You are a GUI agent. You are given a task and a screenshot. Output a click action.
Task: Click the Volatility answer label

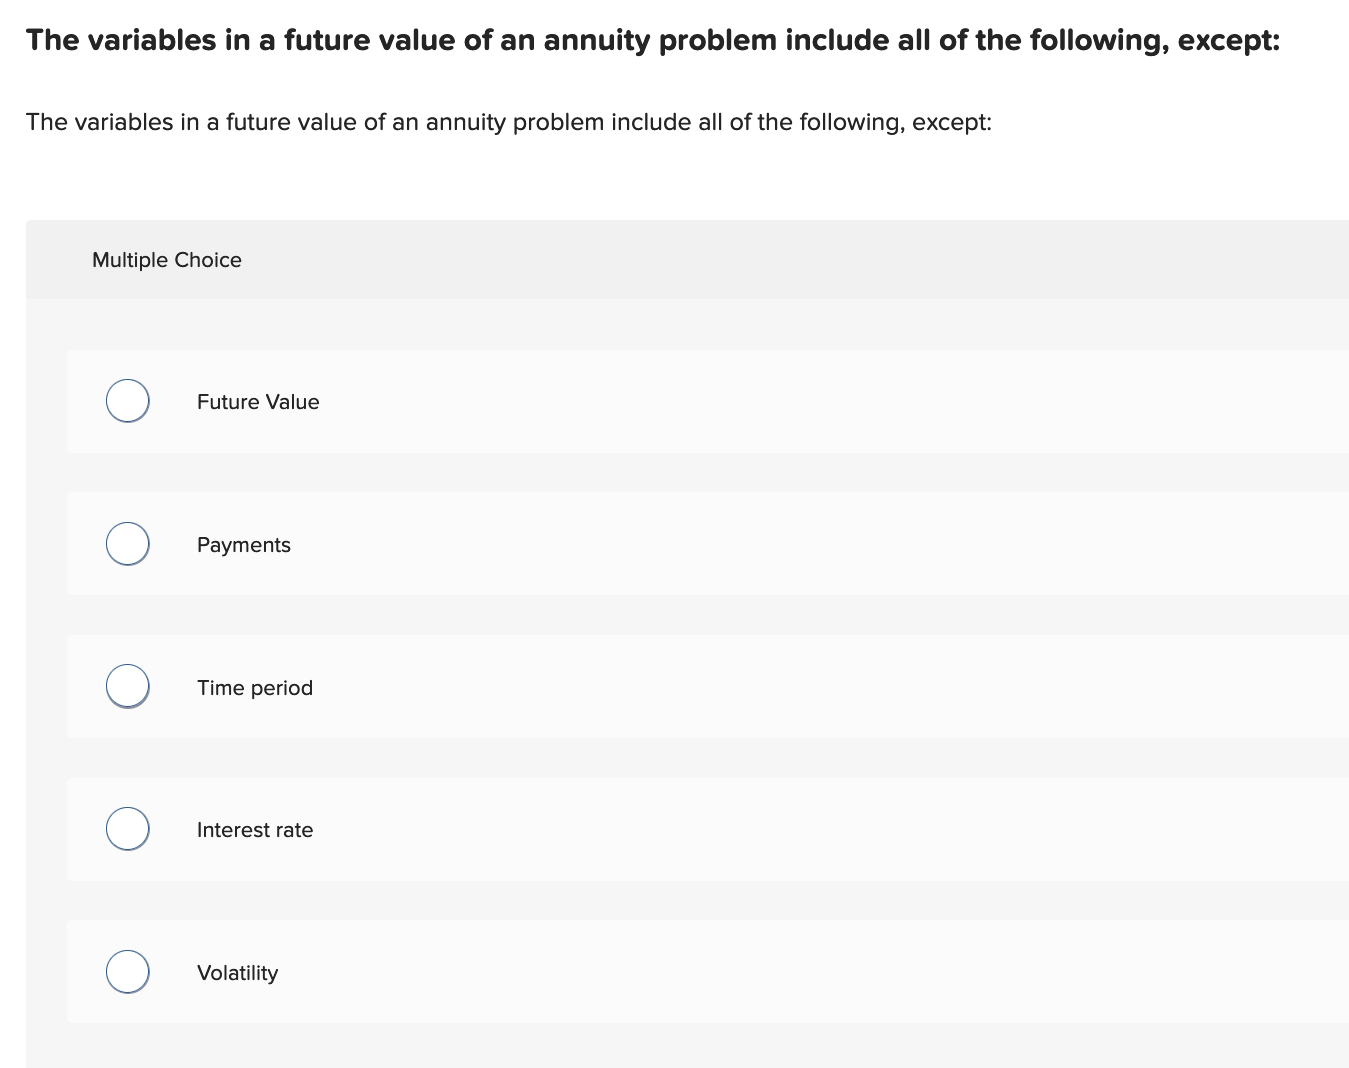coord(237,972)
